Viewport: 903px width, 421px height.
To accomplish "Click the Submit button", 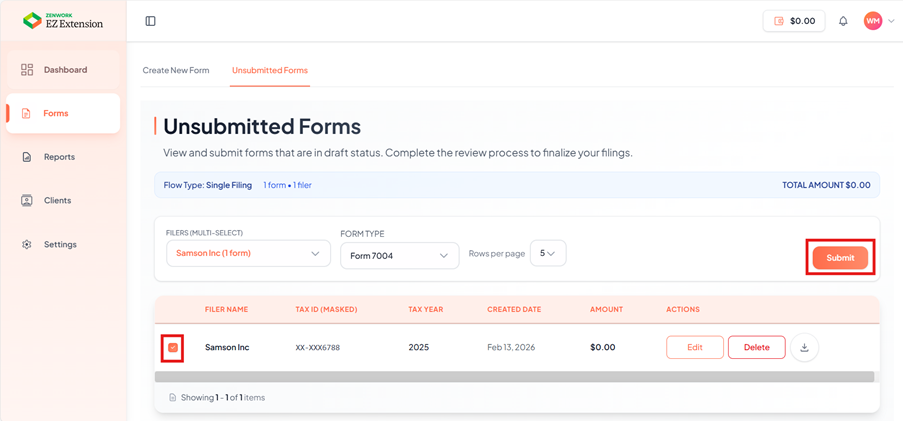I will point(840,258).
